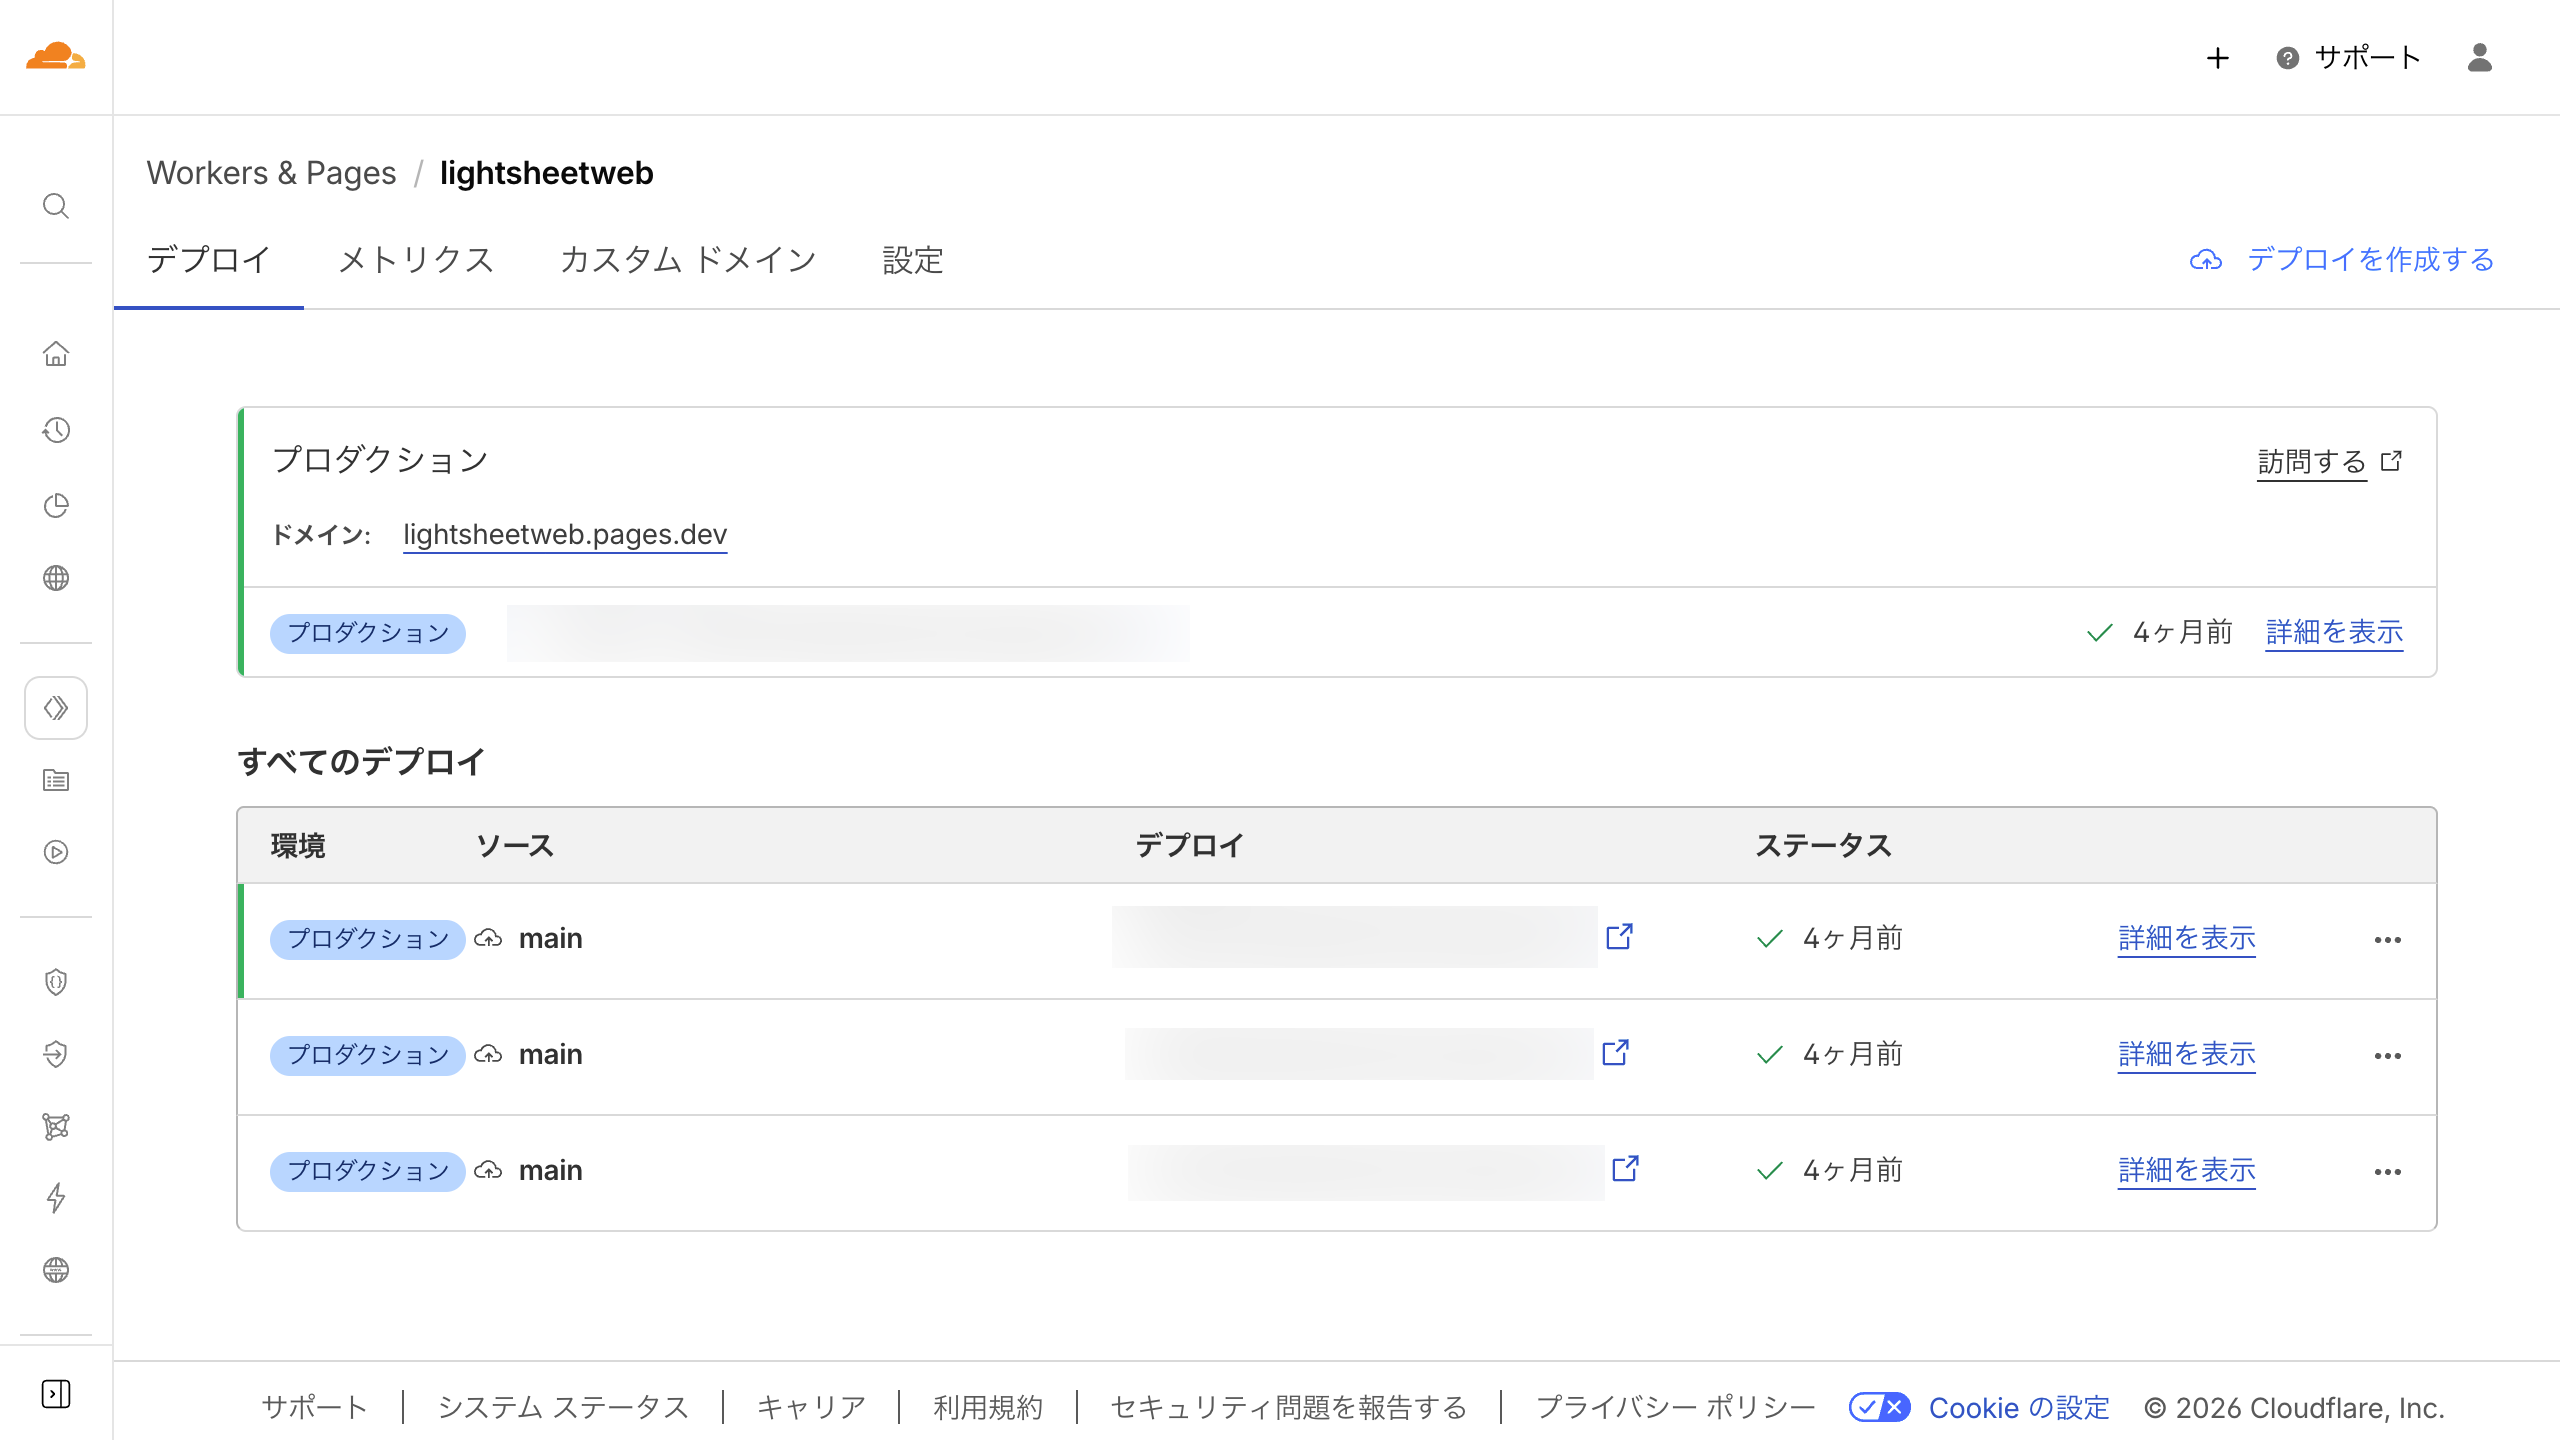Select the Cloudflare home logo
2560x1440 pixels.
[x=56, y=57]
